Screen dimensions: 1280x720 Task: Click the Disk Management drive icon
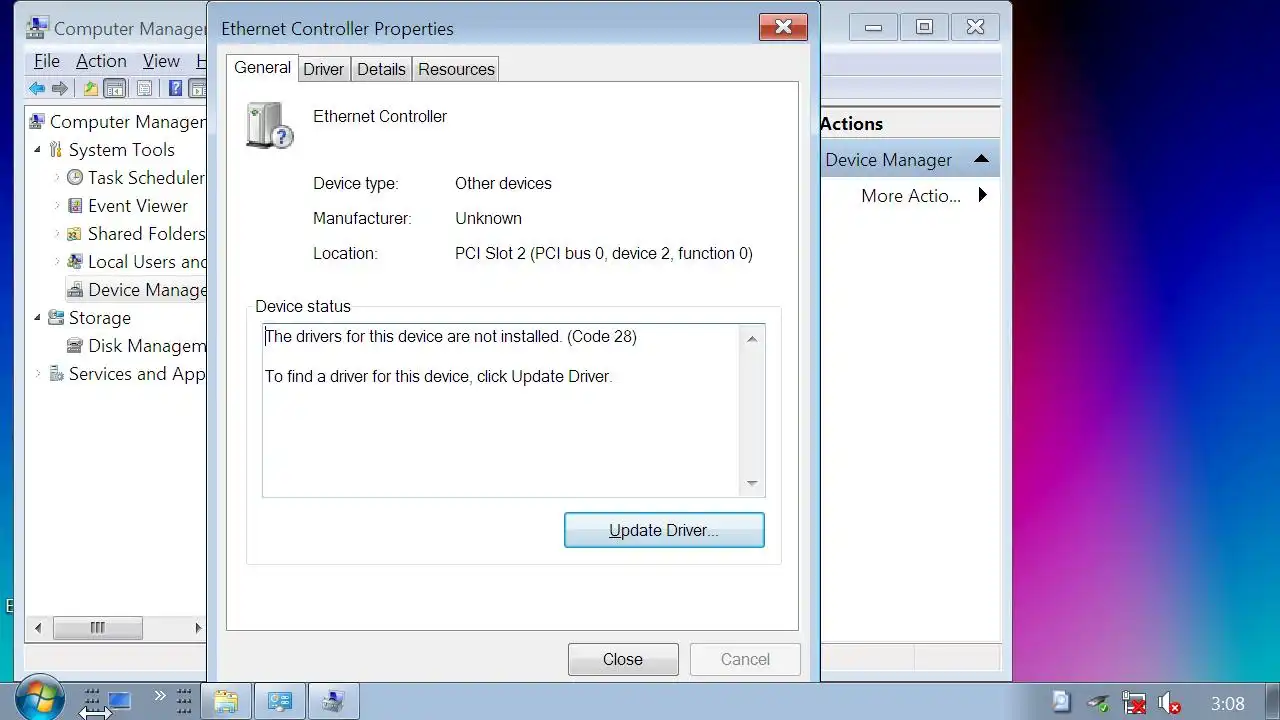tap(75, 346)
